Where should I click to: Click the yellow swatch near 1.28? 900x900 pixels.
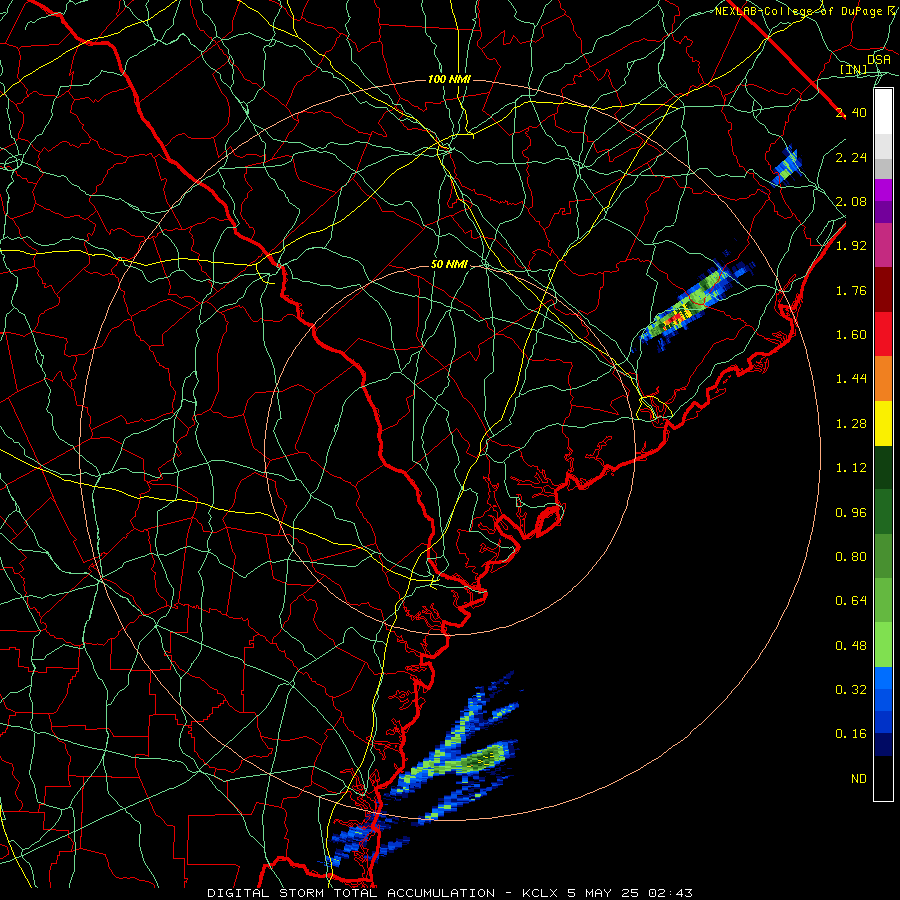[883, 423]
